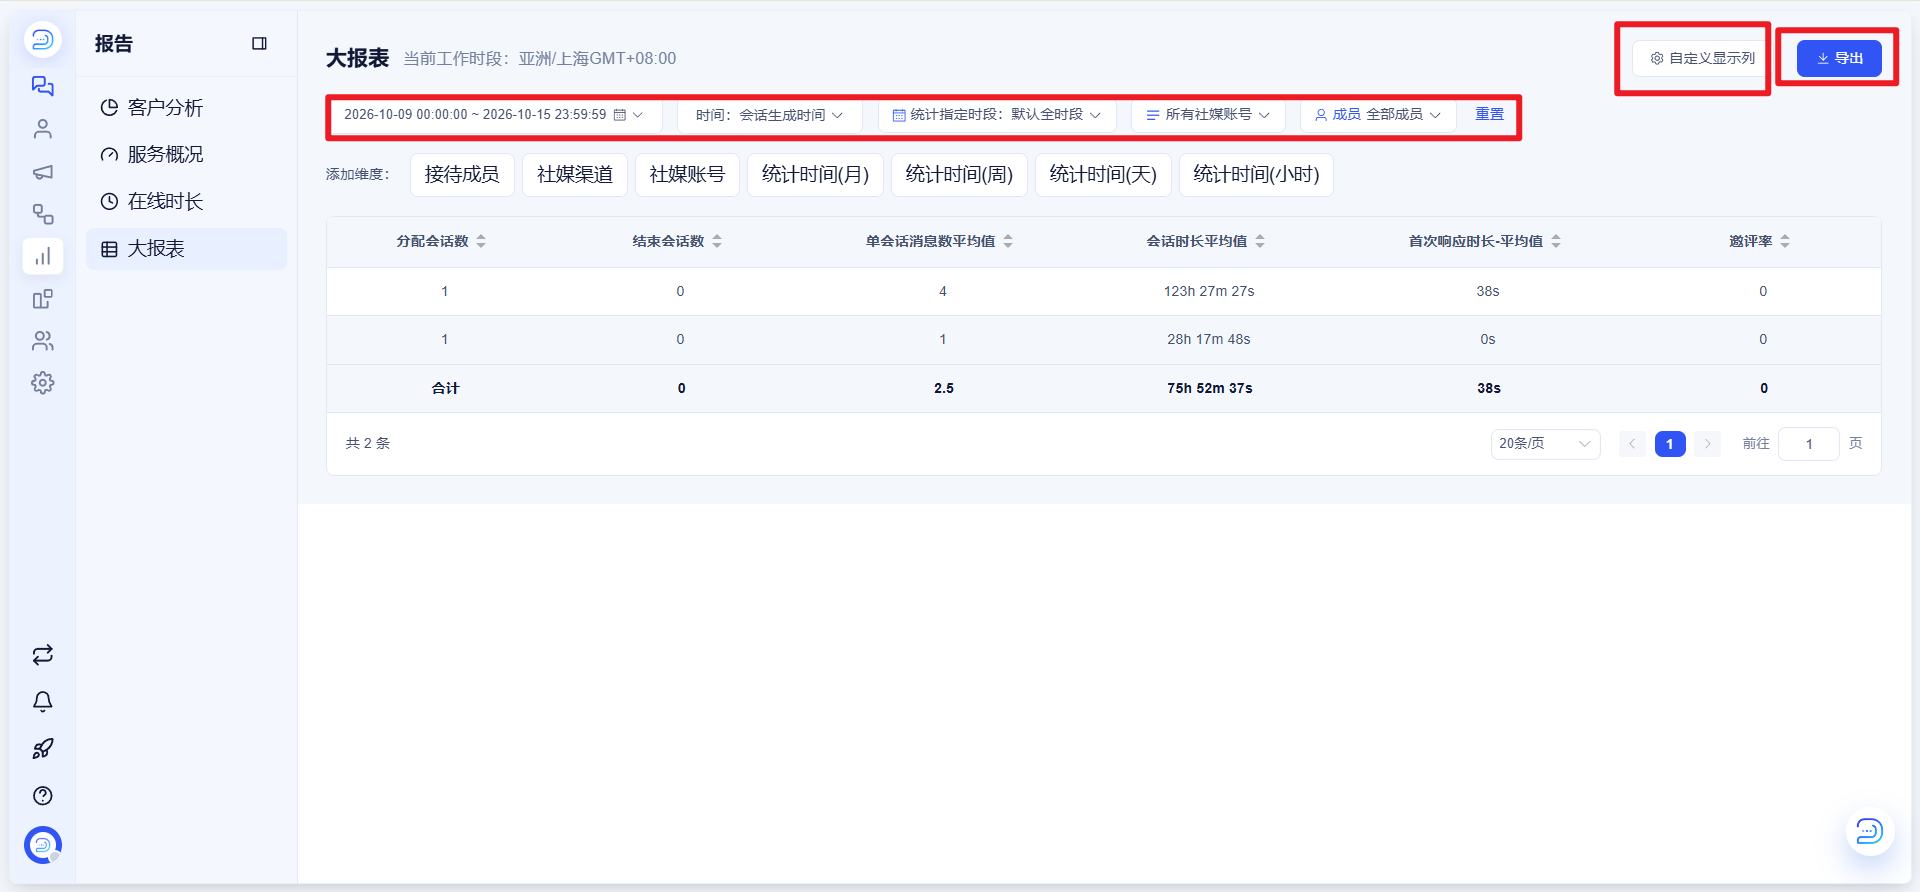This screenshot has height=892, width=1920.
Task: Click the 前往 page number input field
Action: click(x=1808, y=444)
